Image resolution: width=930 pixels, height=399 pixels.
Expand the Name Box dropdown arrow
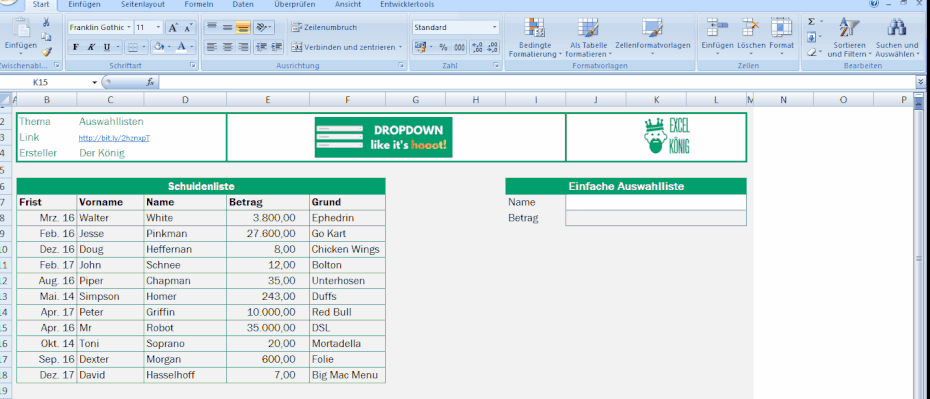point(94,82)
